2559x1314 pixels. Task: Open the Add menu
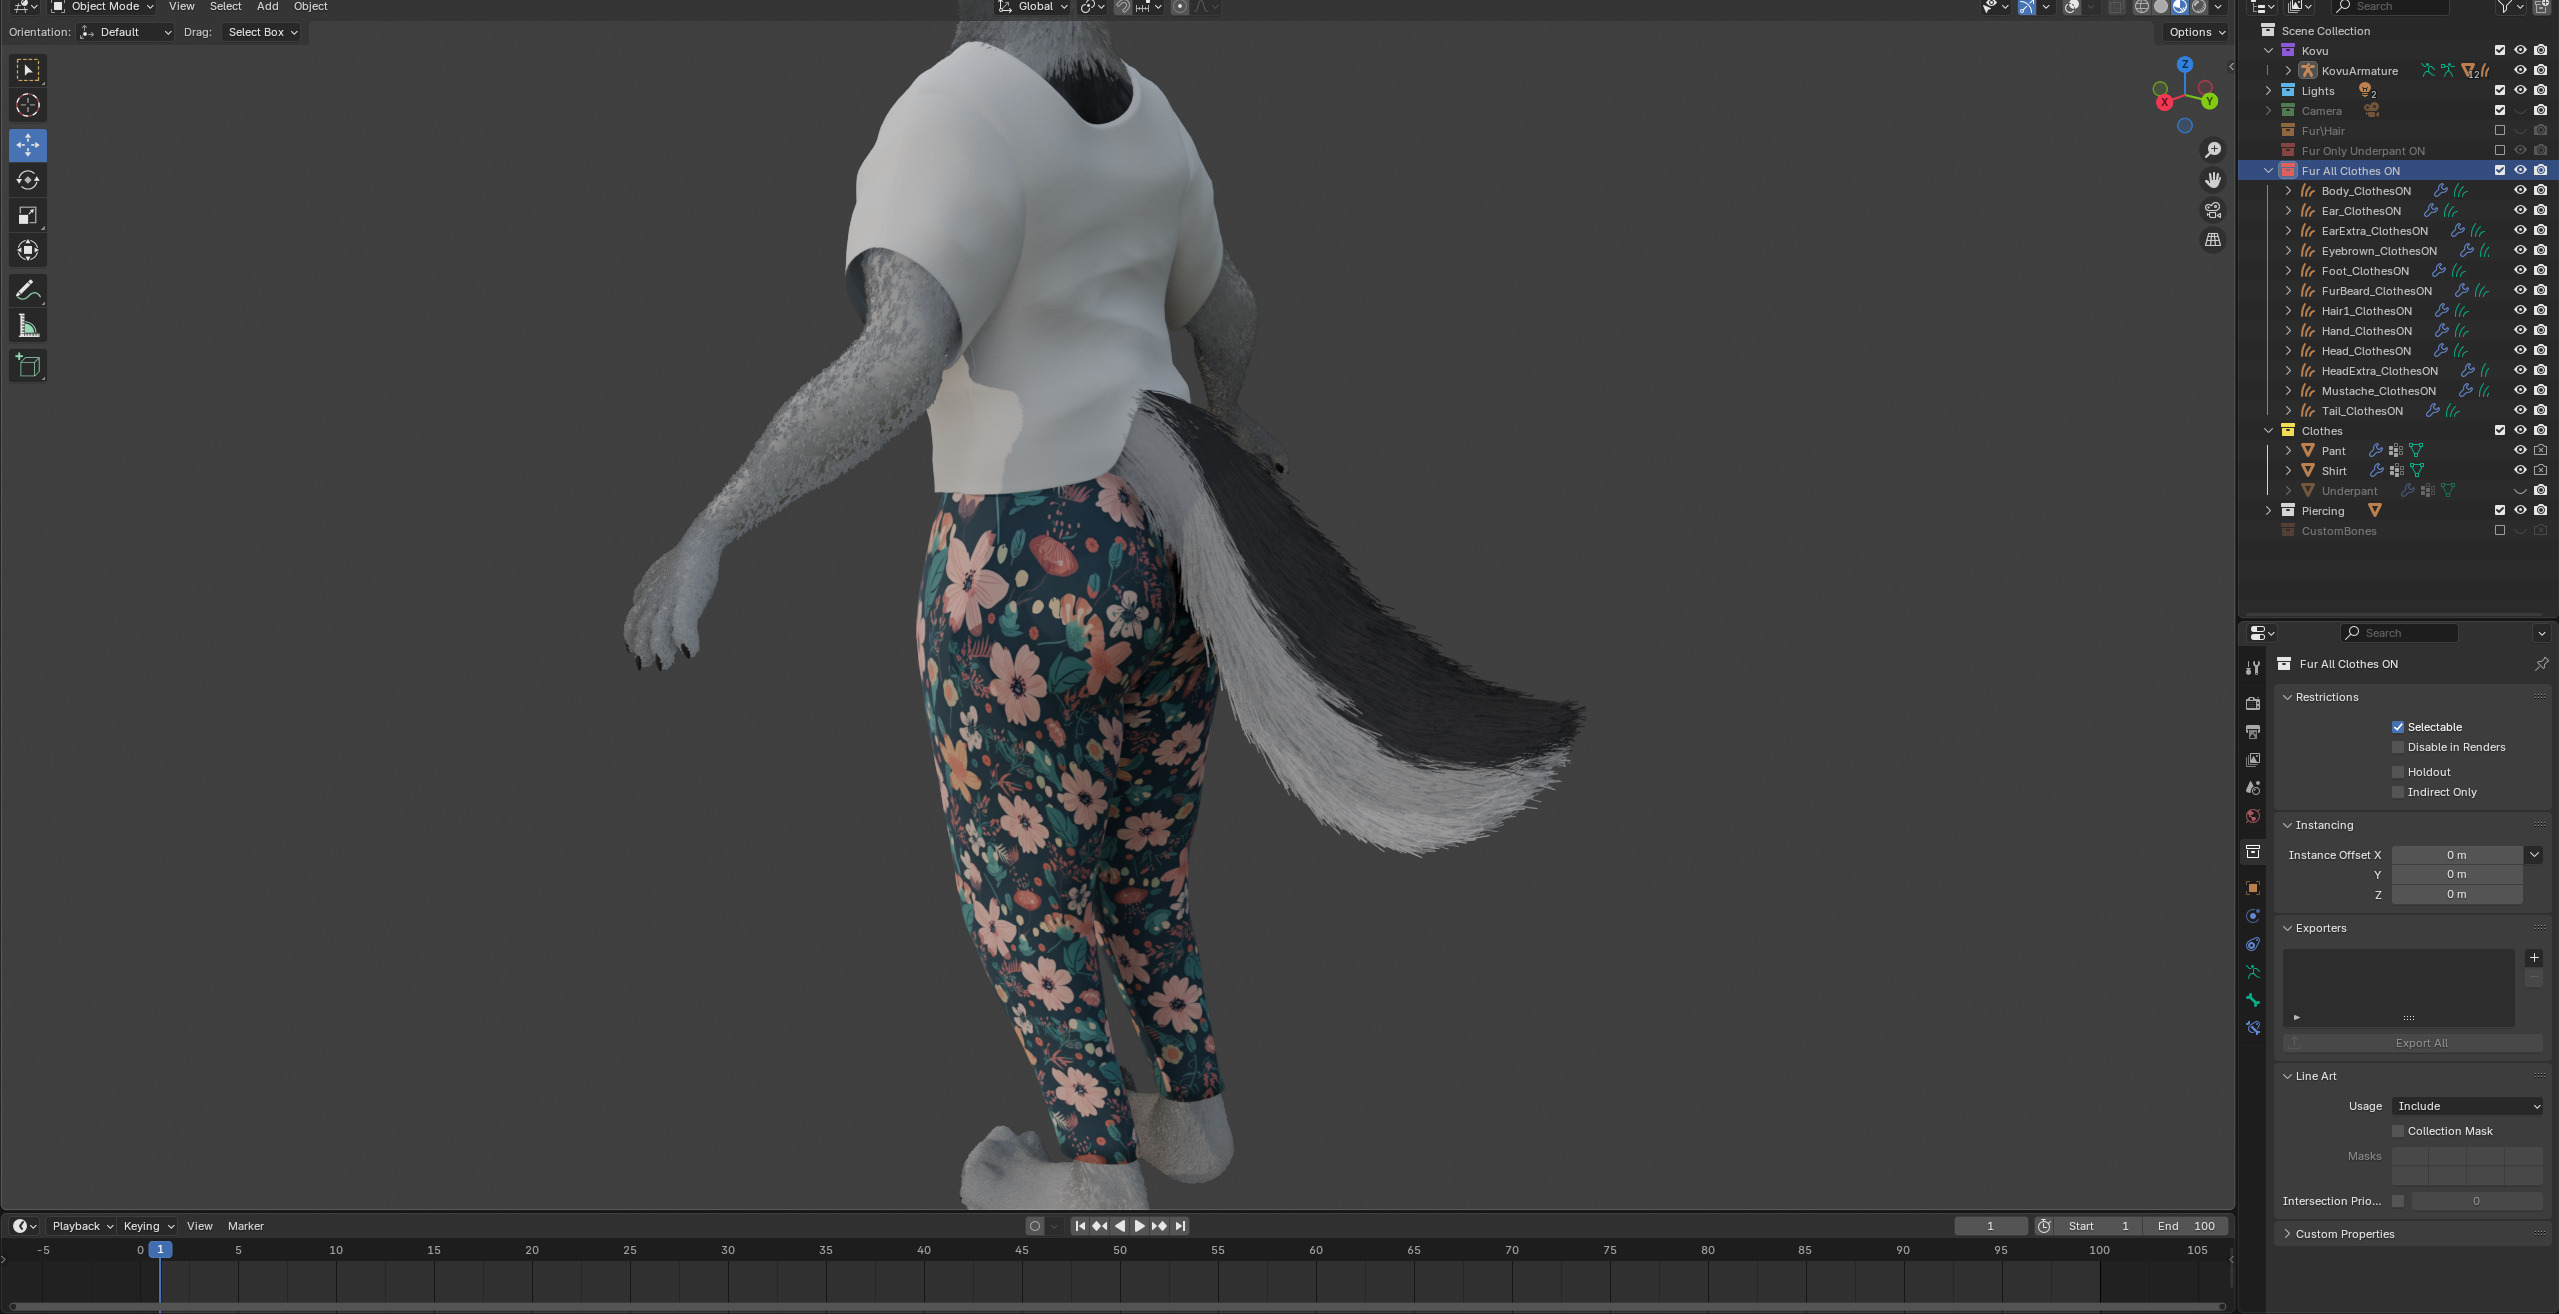[267, 7]
